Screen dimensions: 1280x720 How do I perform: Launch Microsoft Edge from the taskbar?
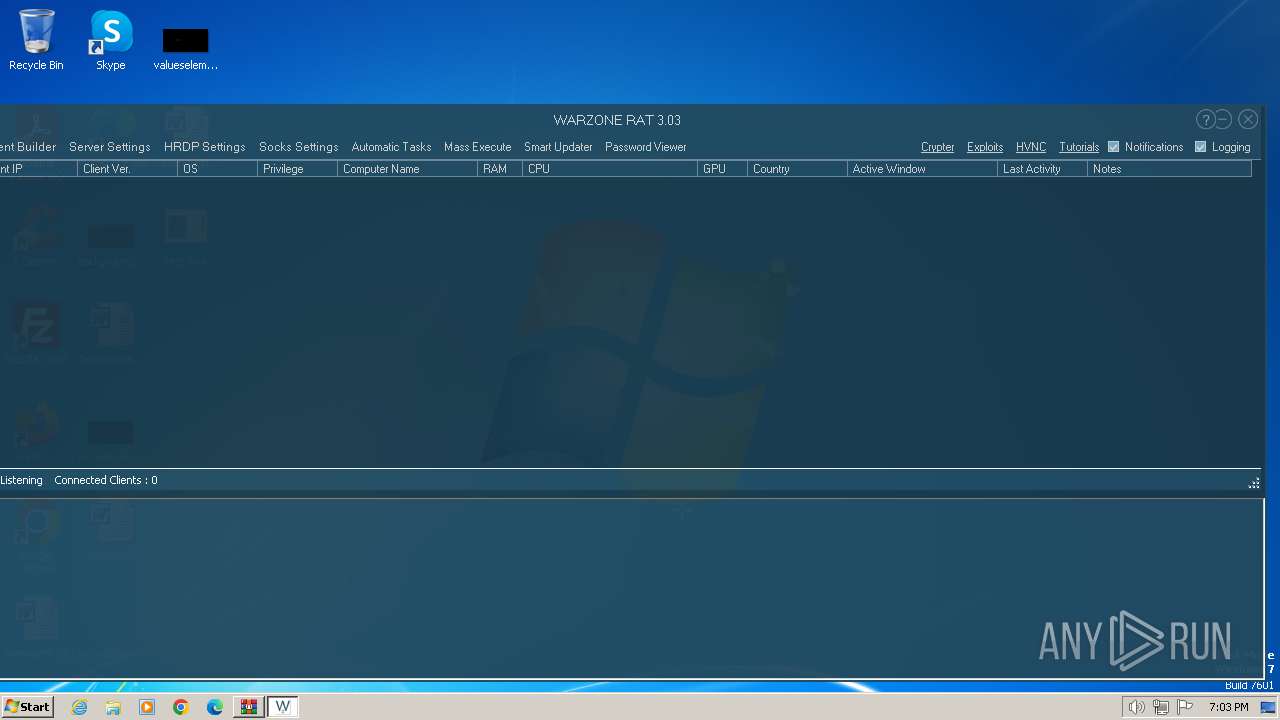tap(215, 707)
